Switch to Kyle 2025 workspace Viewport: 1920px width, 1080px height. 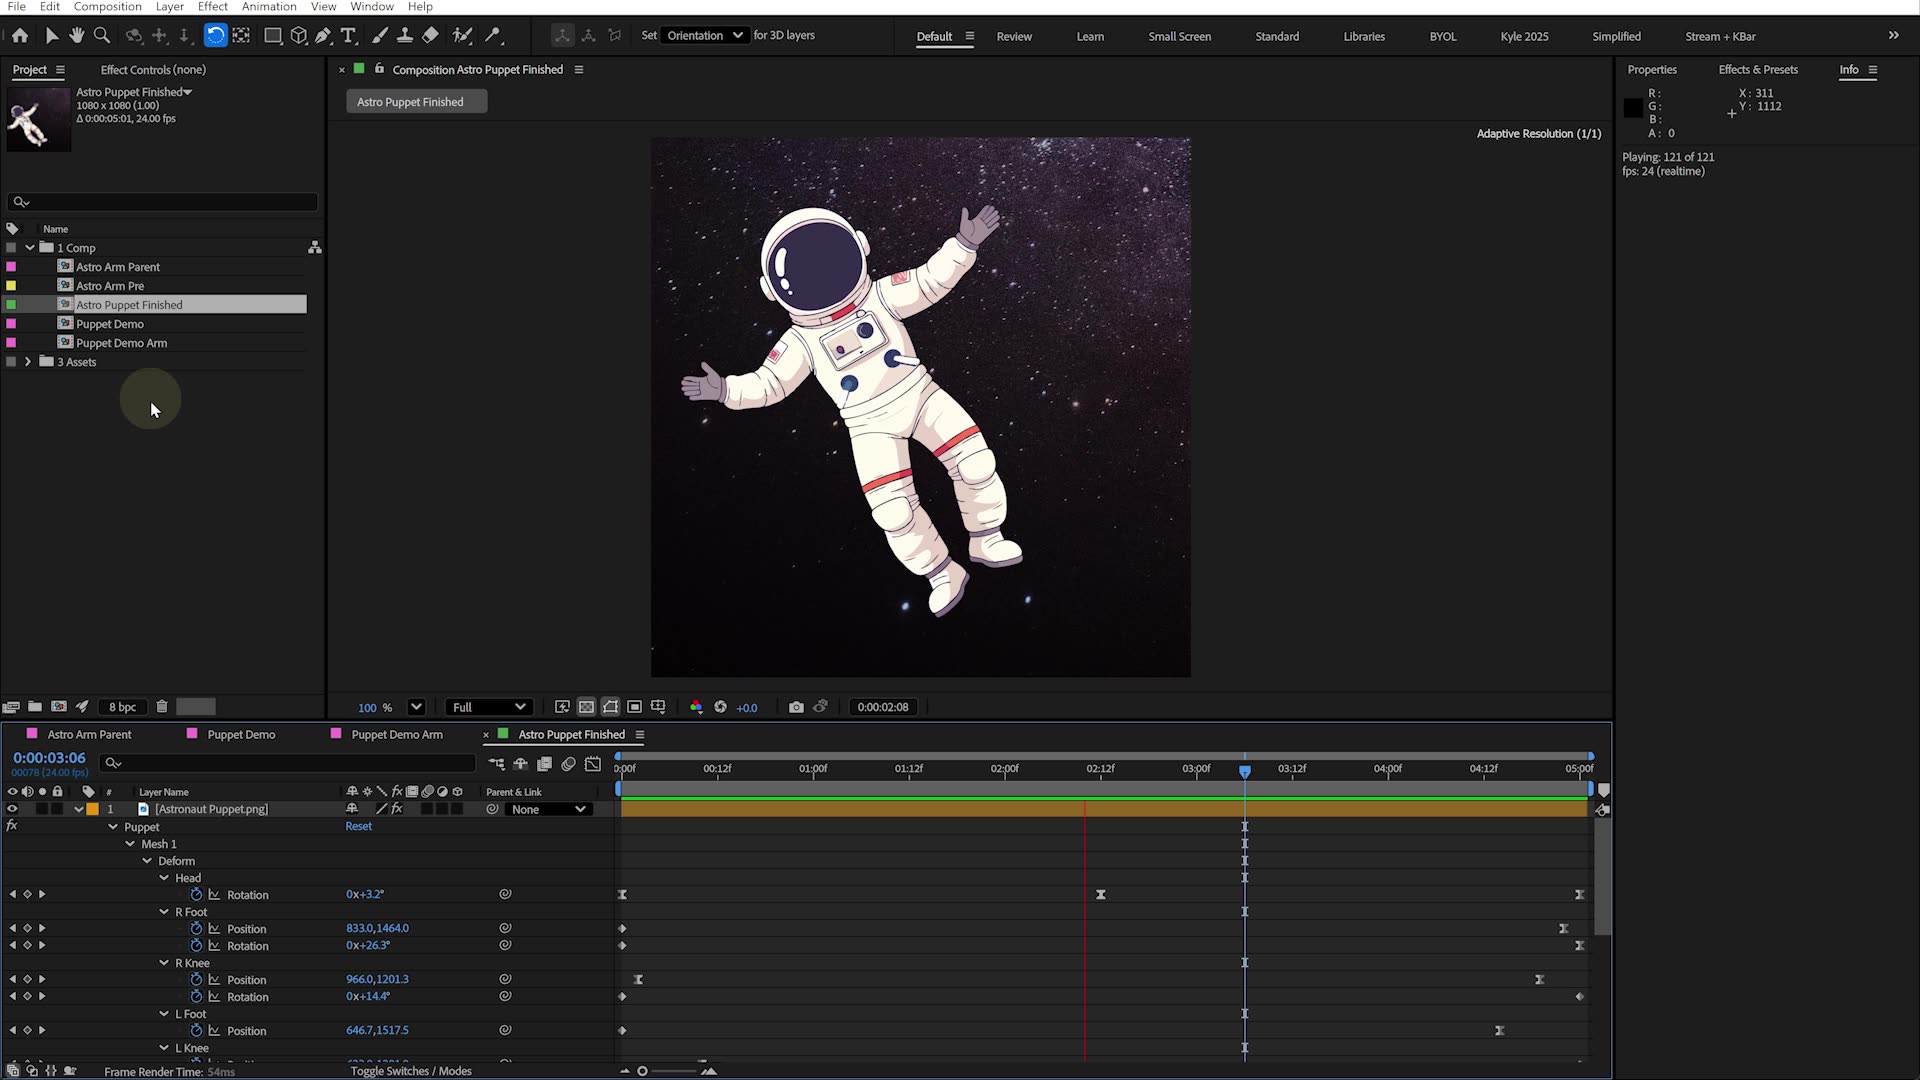click(1524, 36)
